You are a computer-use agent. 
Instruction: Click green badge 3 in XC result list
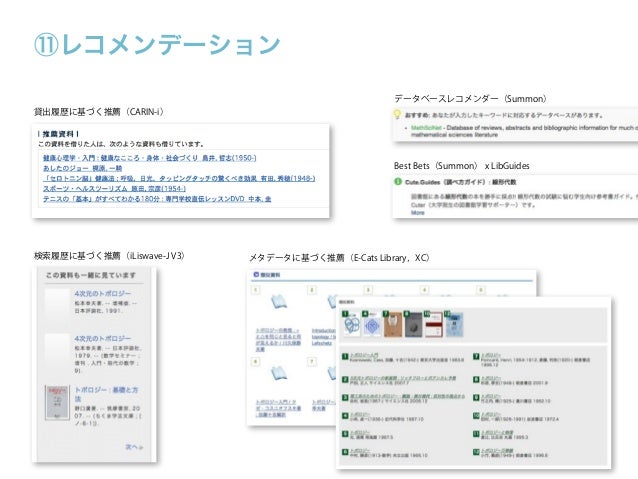tap(345, 397)
